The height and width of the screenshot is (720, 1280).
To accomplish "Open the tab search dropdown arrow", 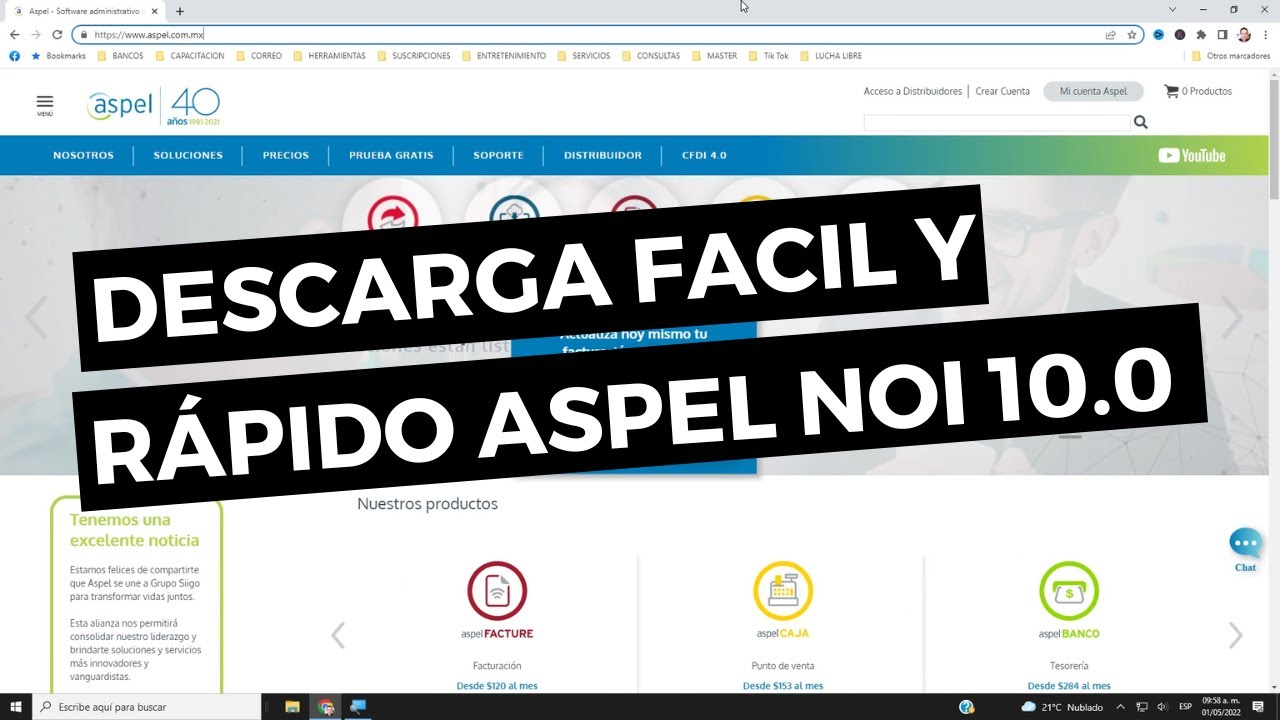I will pos(1173,10).
